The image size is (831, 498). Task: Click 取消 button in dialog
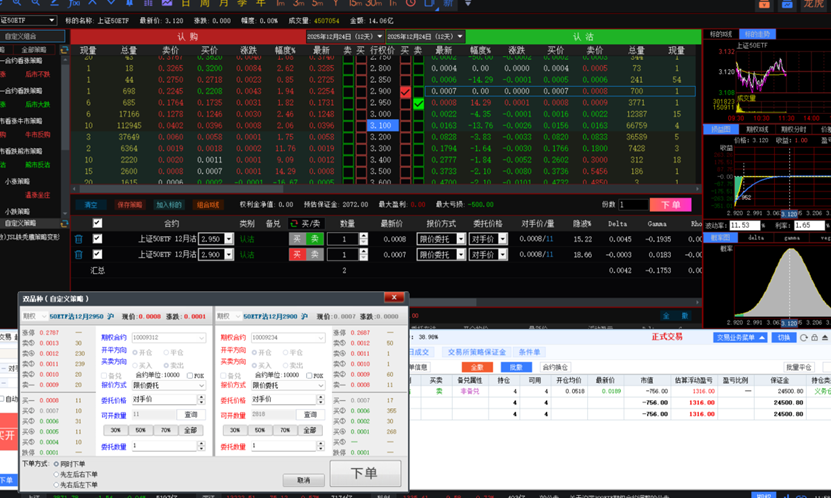pyautogui.click(x=304, y=480)
